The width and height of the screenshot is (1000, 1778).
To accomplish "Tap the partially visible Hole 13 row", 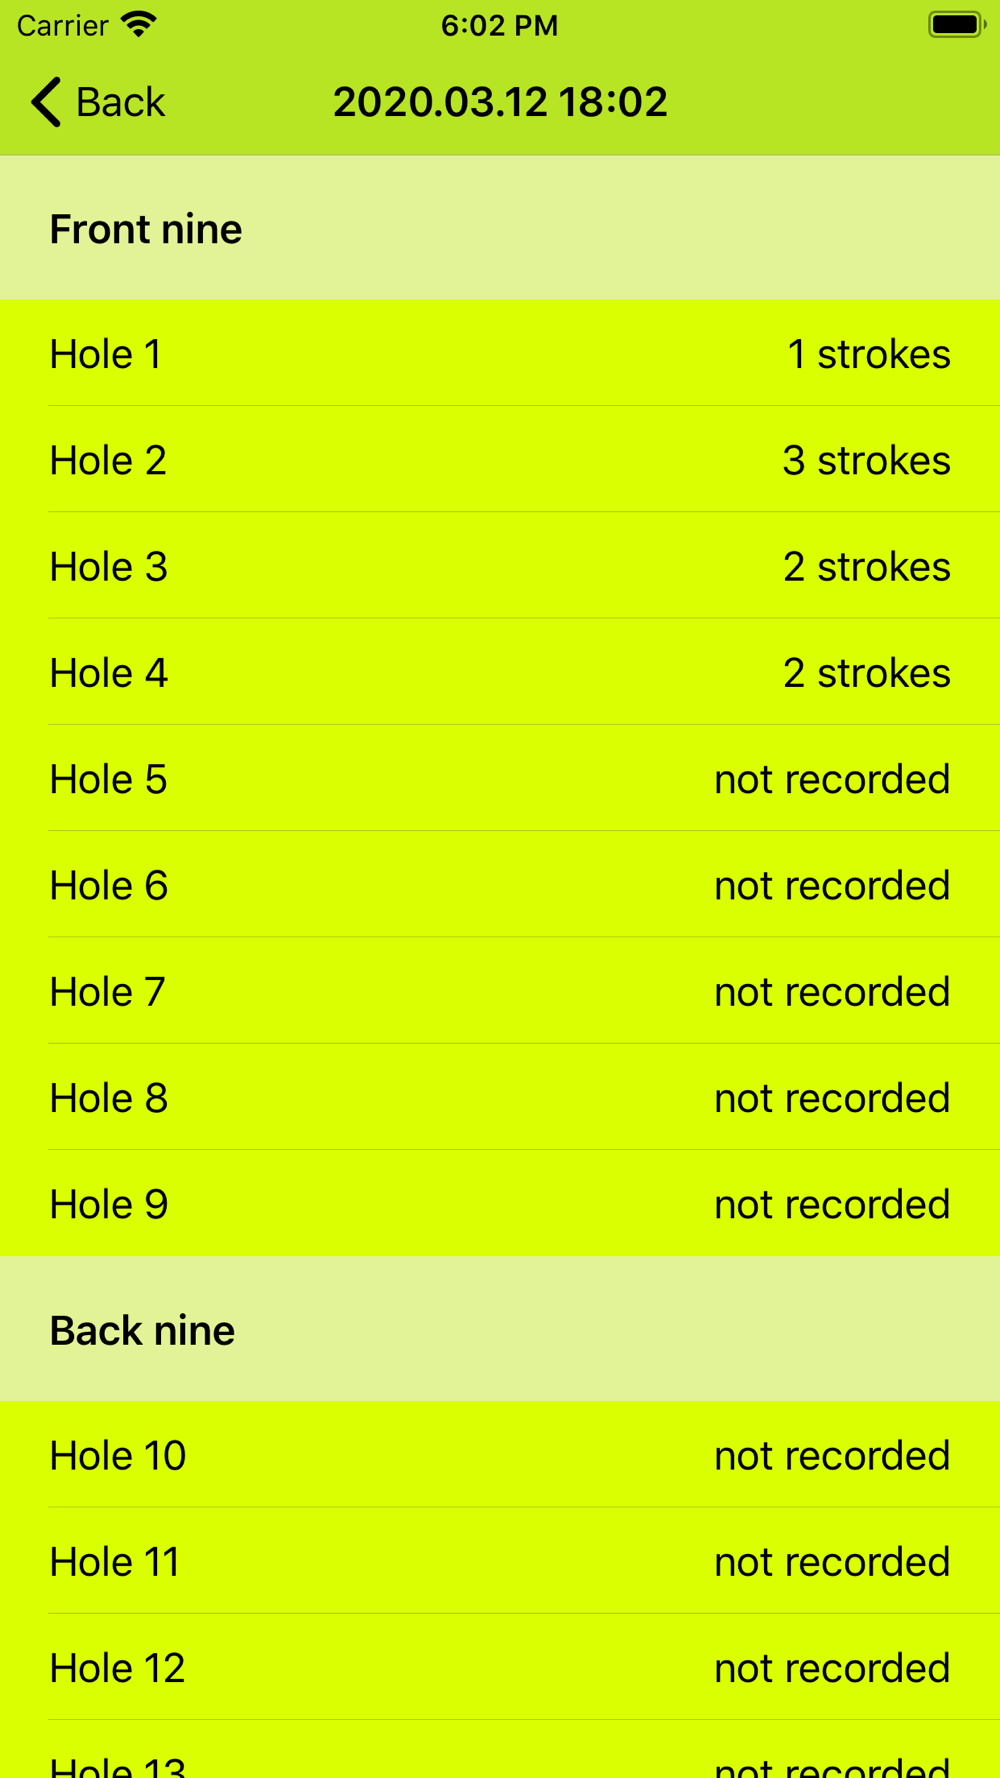I will click(500, 1749).
